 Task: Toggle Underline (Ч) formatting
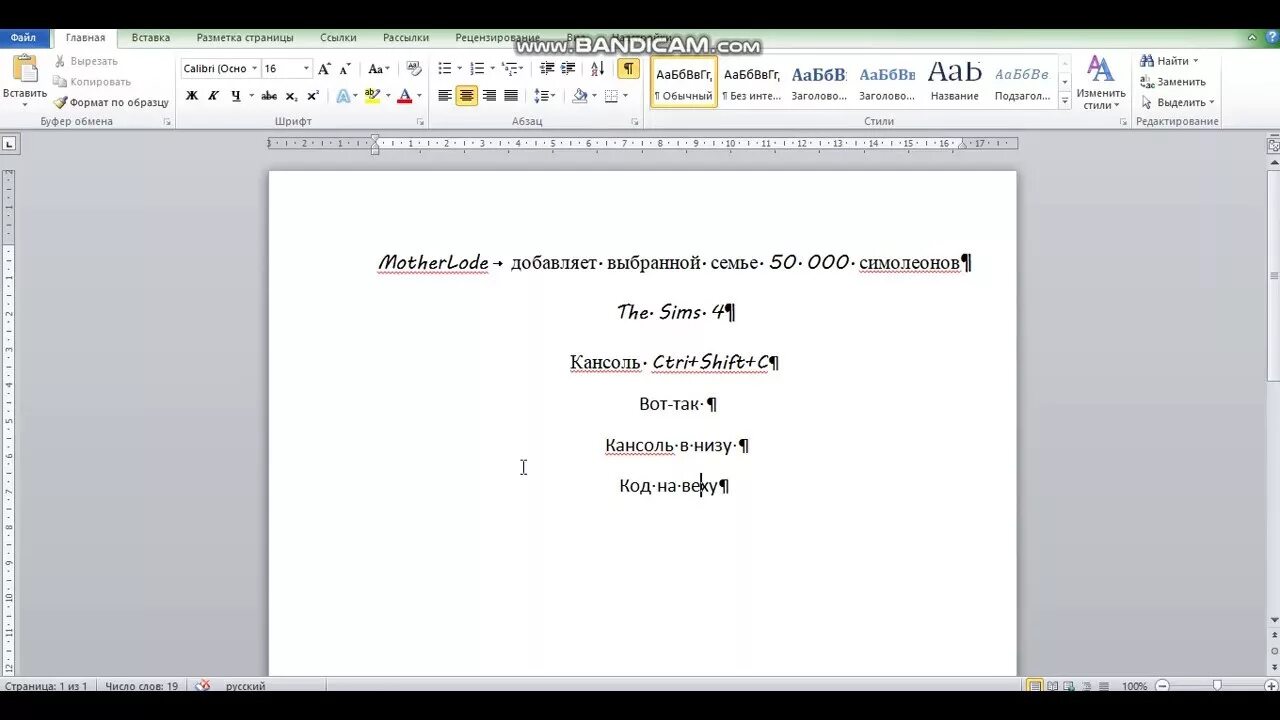click(x=236, y=96)
